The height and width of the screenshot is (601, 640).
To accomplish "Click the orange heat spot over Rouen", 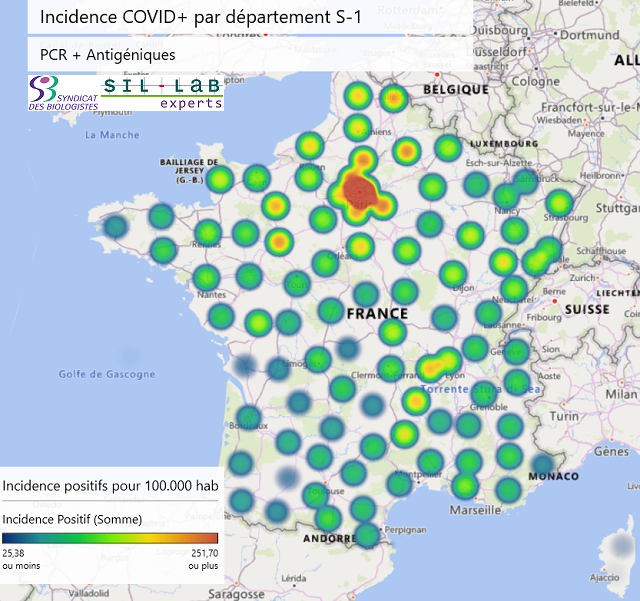I will point(309,145).
